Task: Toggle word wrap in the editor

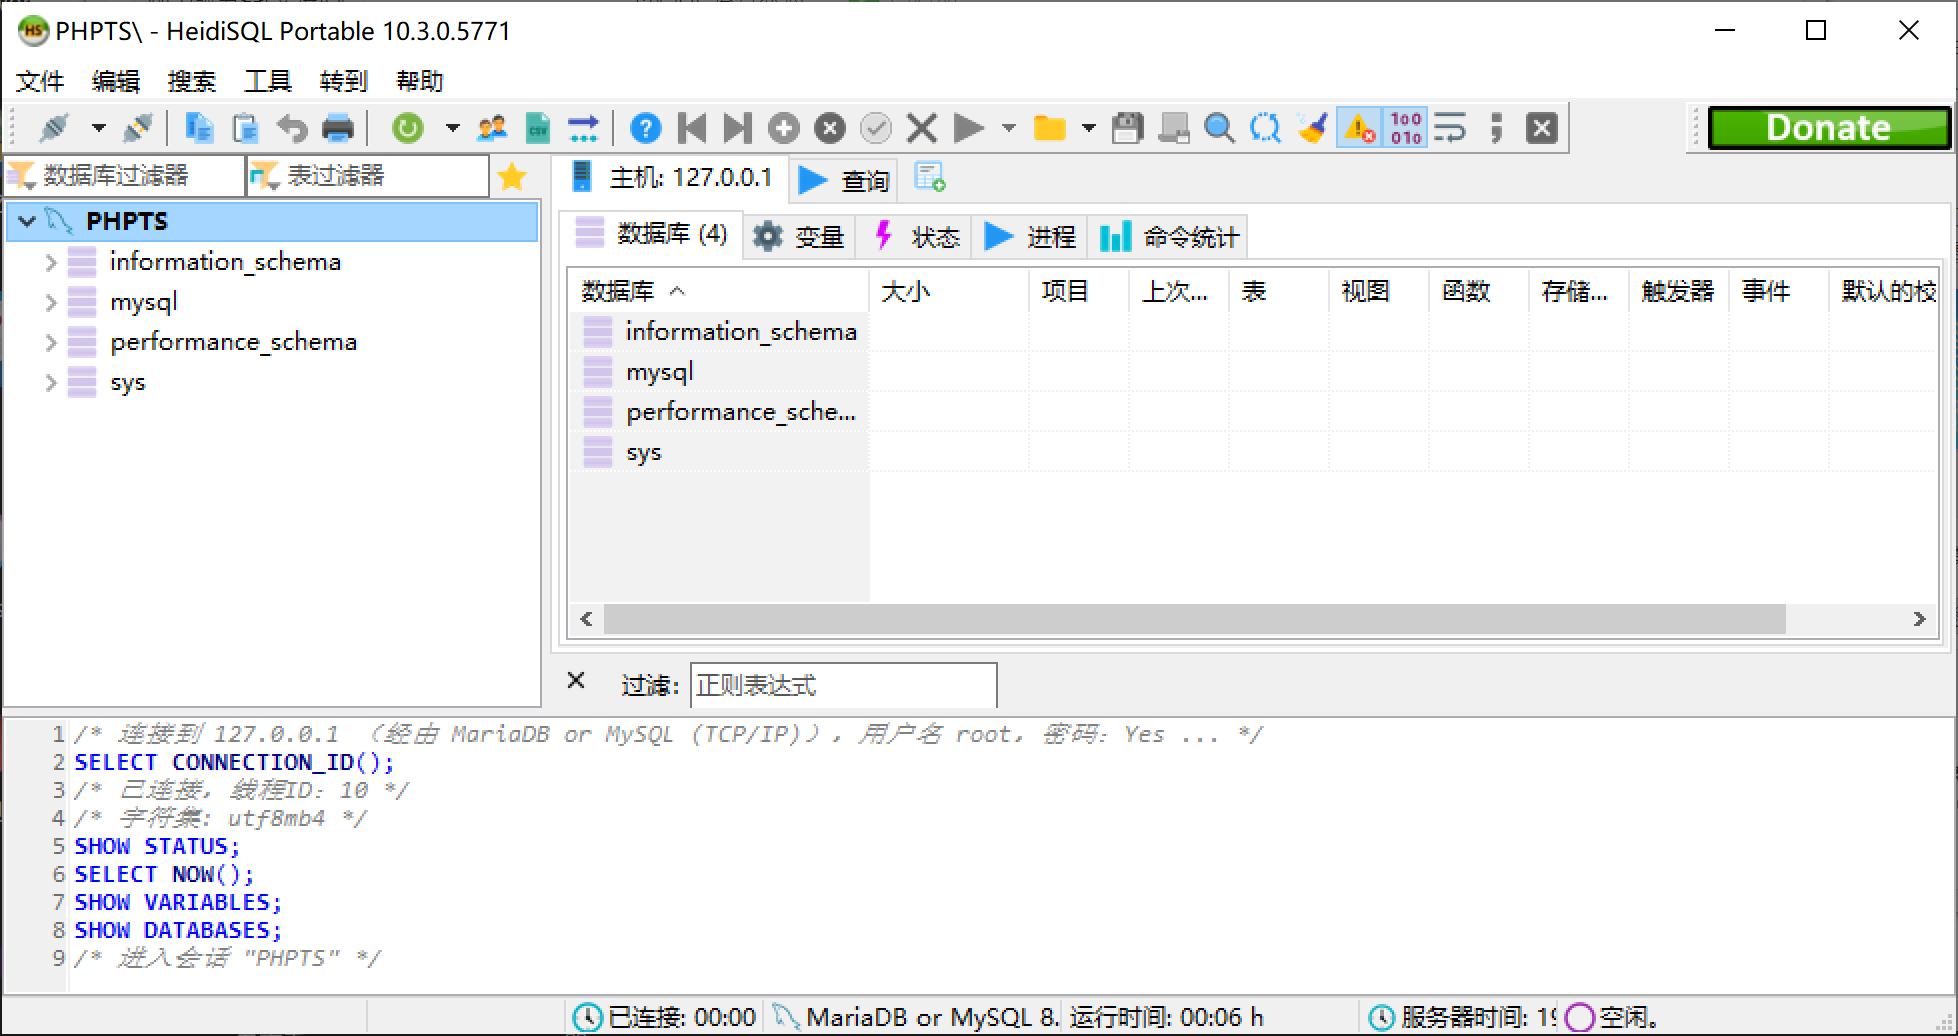Action: pyautogui.click(x=1450, y=128)
